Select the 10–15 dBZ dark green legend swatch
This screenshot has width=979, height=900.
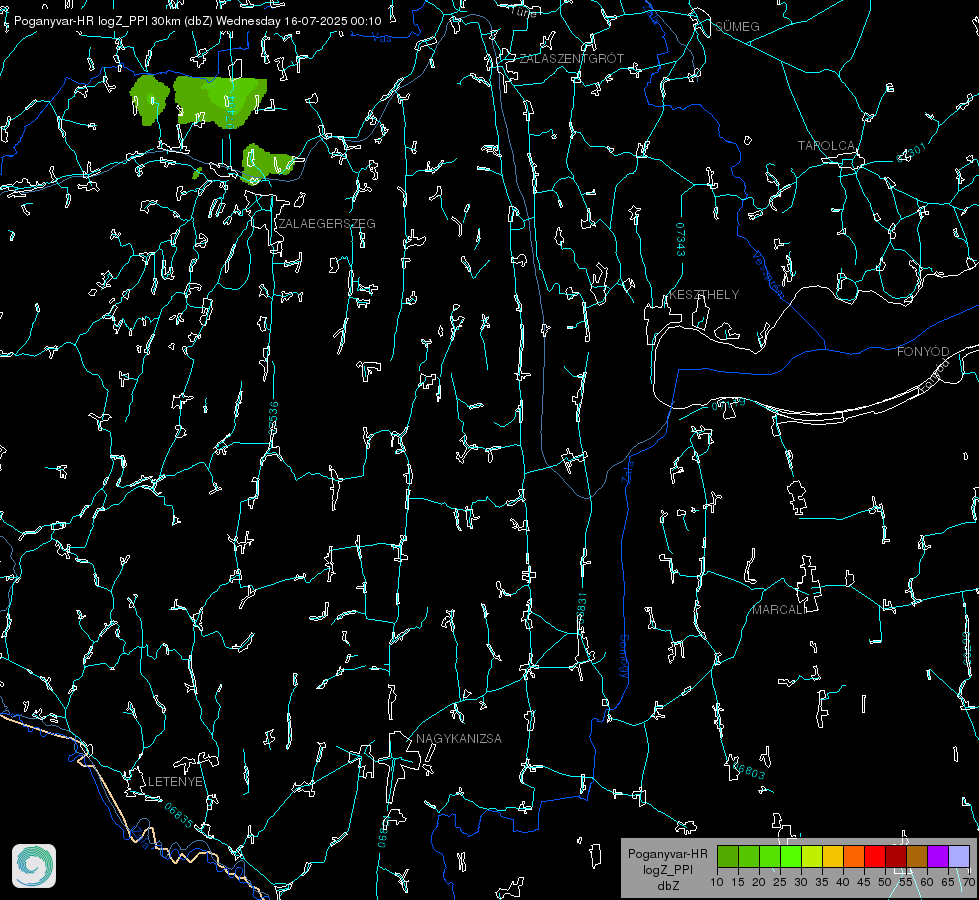pos(728,856)
